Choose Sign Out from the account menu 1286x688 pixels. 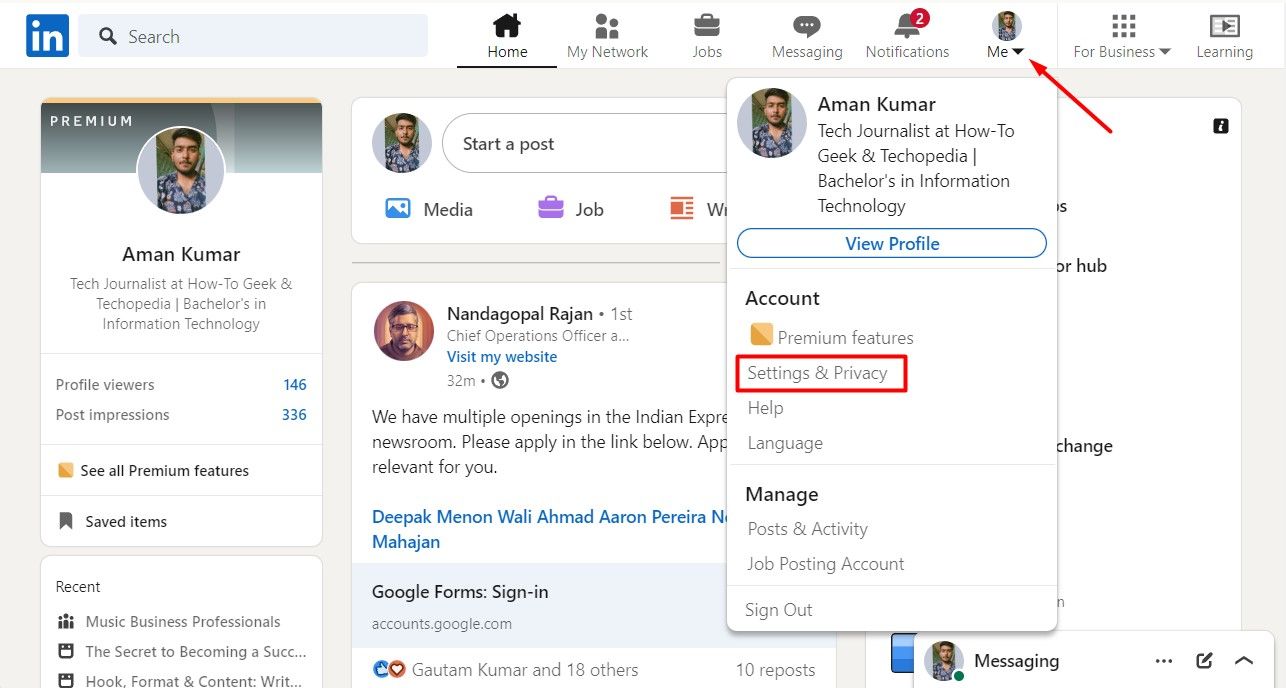779,609
